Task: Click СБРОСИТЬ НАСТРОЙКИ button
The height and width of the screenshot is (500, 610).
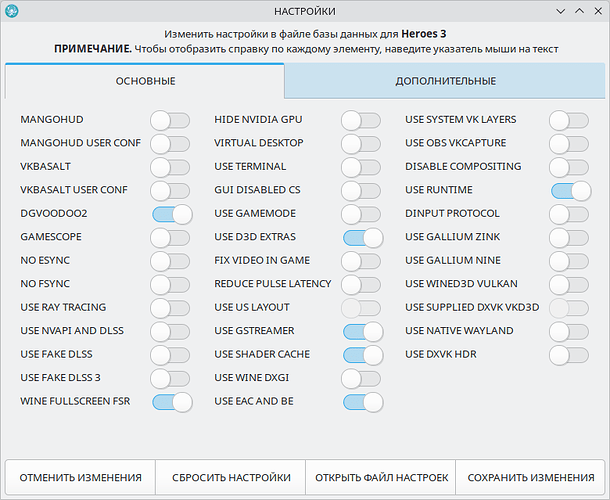Action: click(231, 477)
